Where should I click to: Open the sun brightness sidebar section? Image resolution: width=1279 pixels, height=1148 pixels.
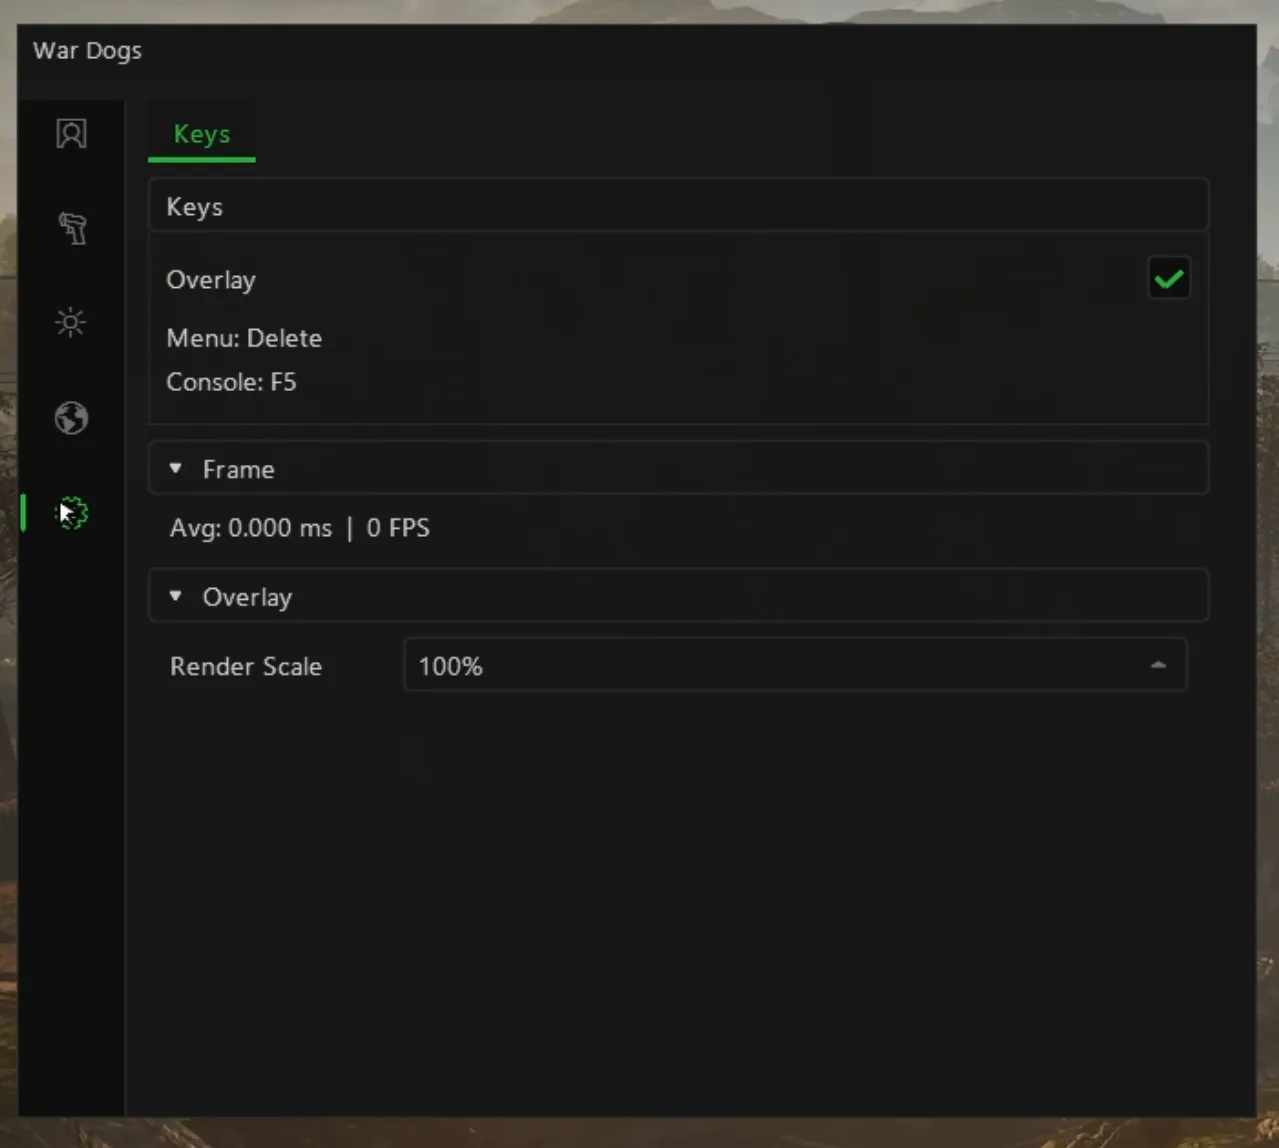71,323
